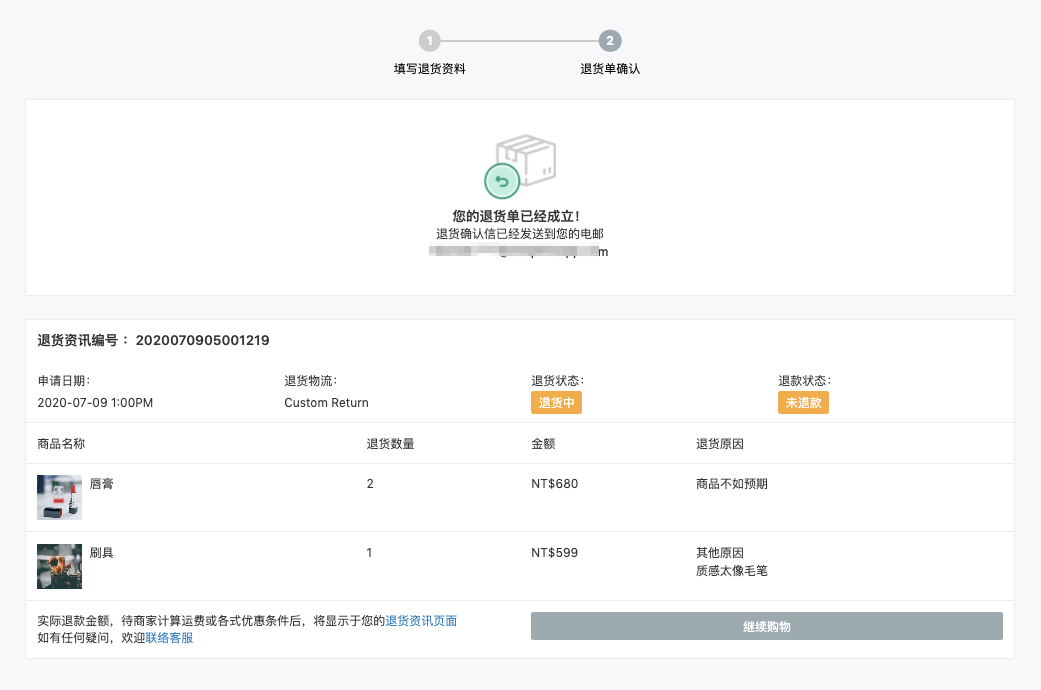Viewport: 1041px width, 690px height.
Task: Open the lipstick product thumbnail
Action: (59, 497)
